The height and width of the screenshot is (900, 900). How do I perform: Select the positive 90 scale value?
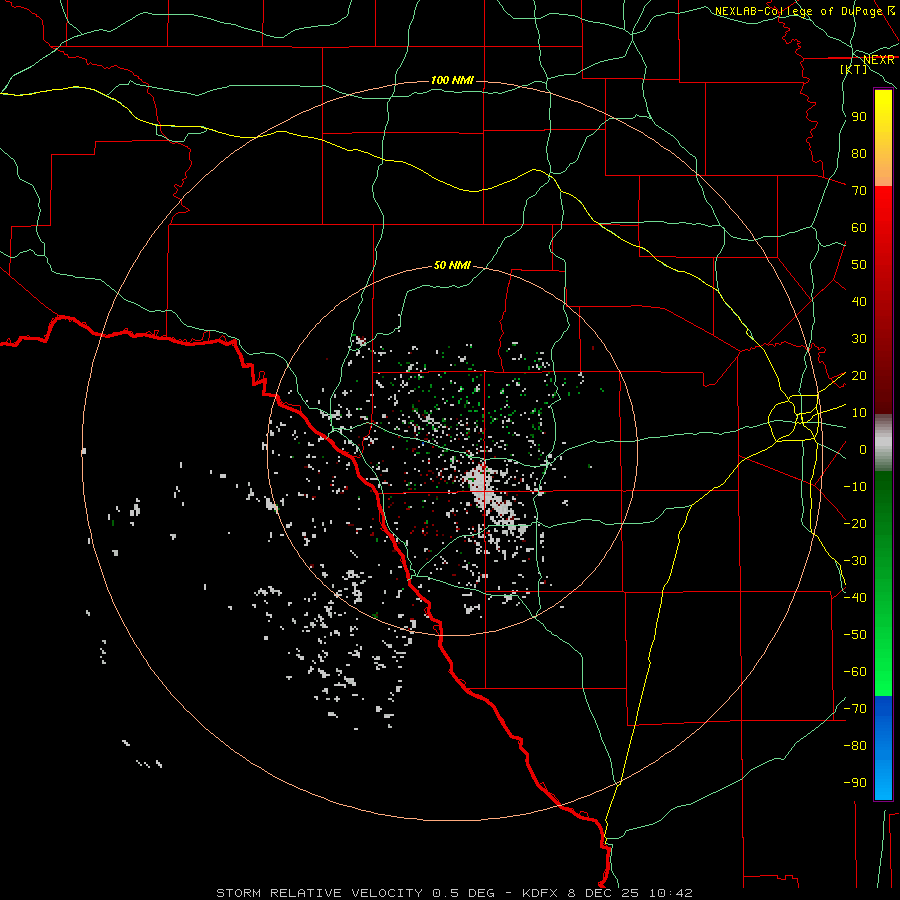tap(859, 117)
